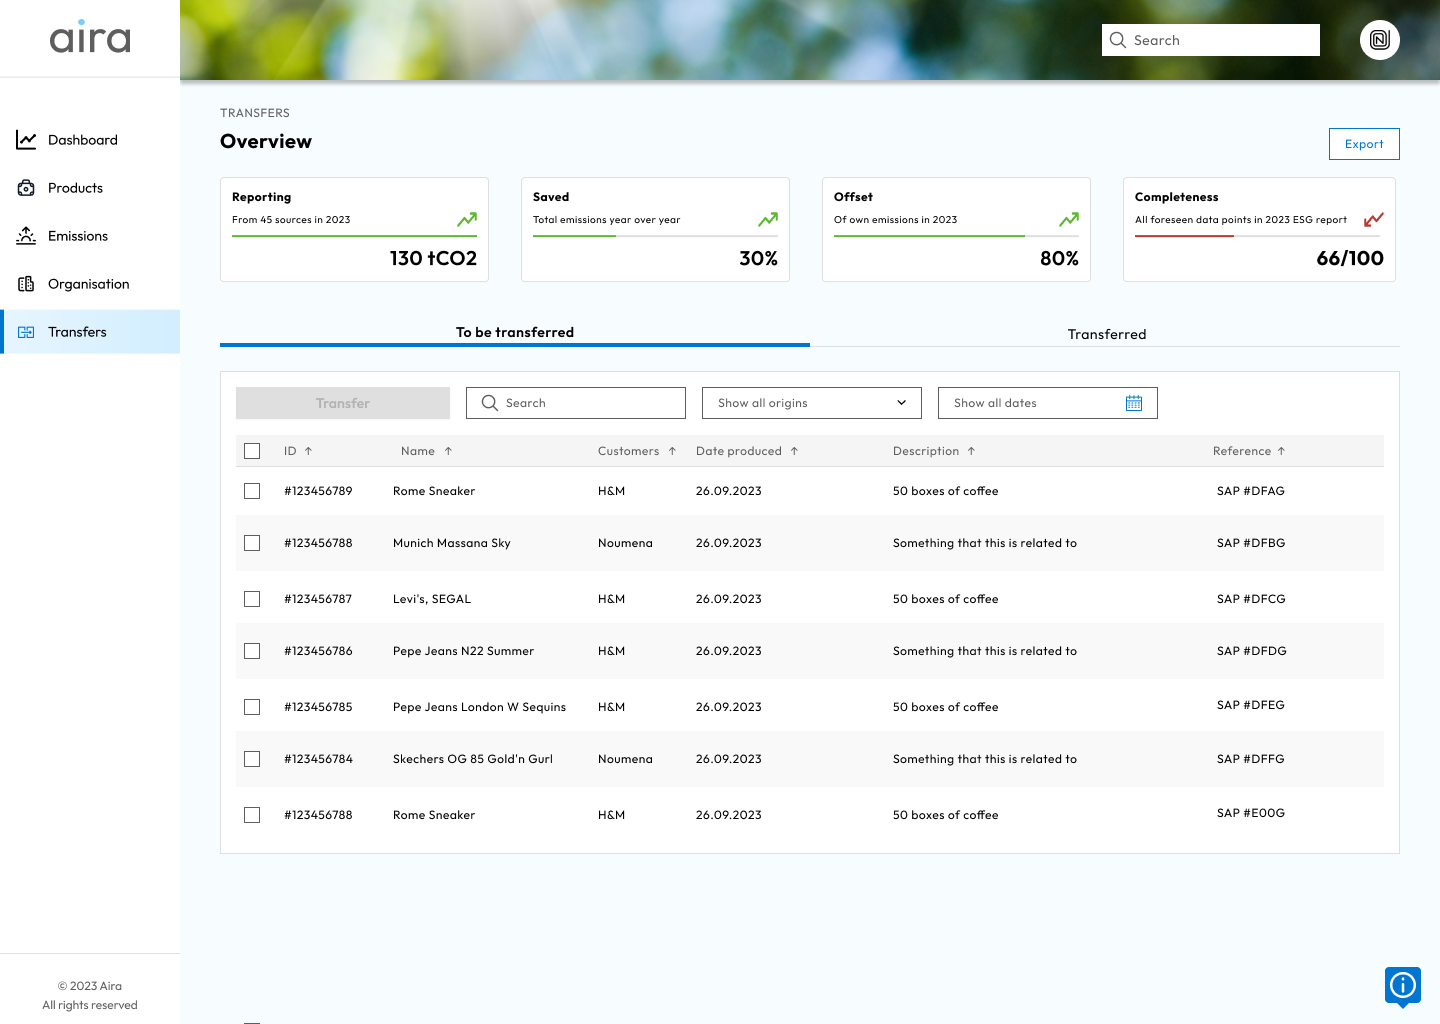Open the calendar icon in dates filter
The width and height of the screenshot is (1440, 1024).
(x=1134, y=403)
